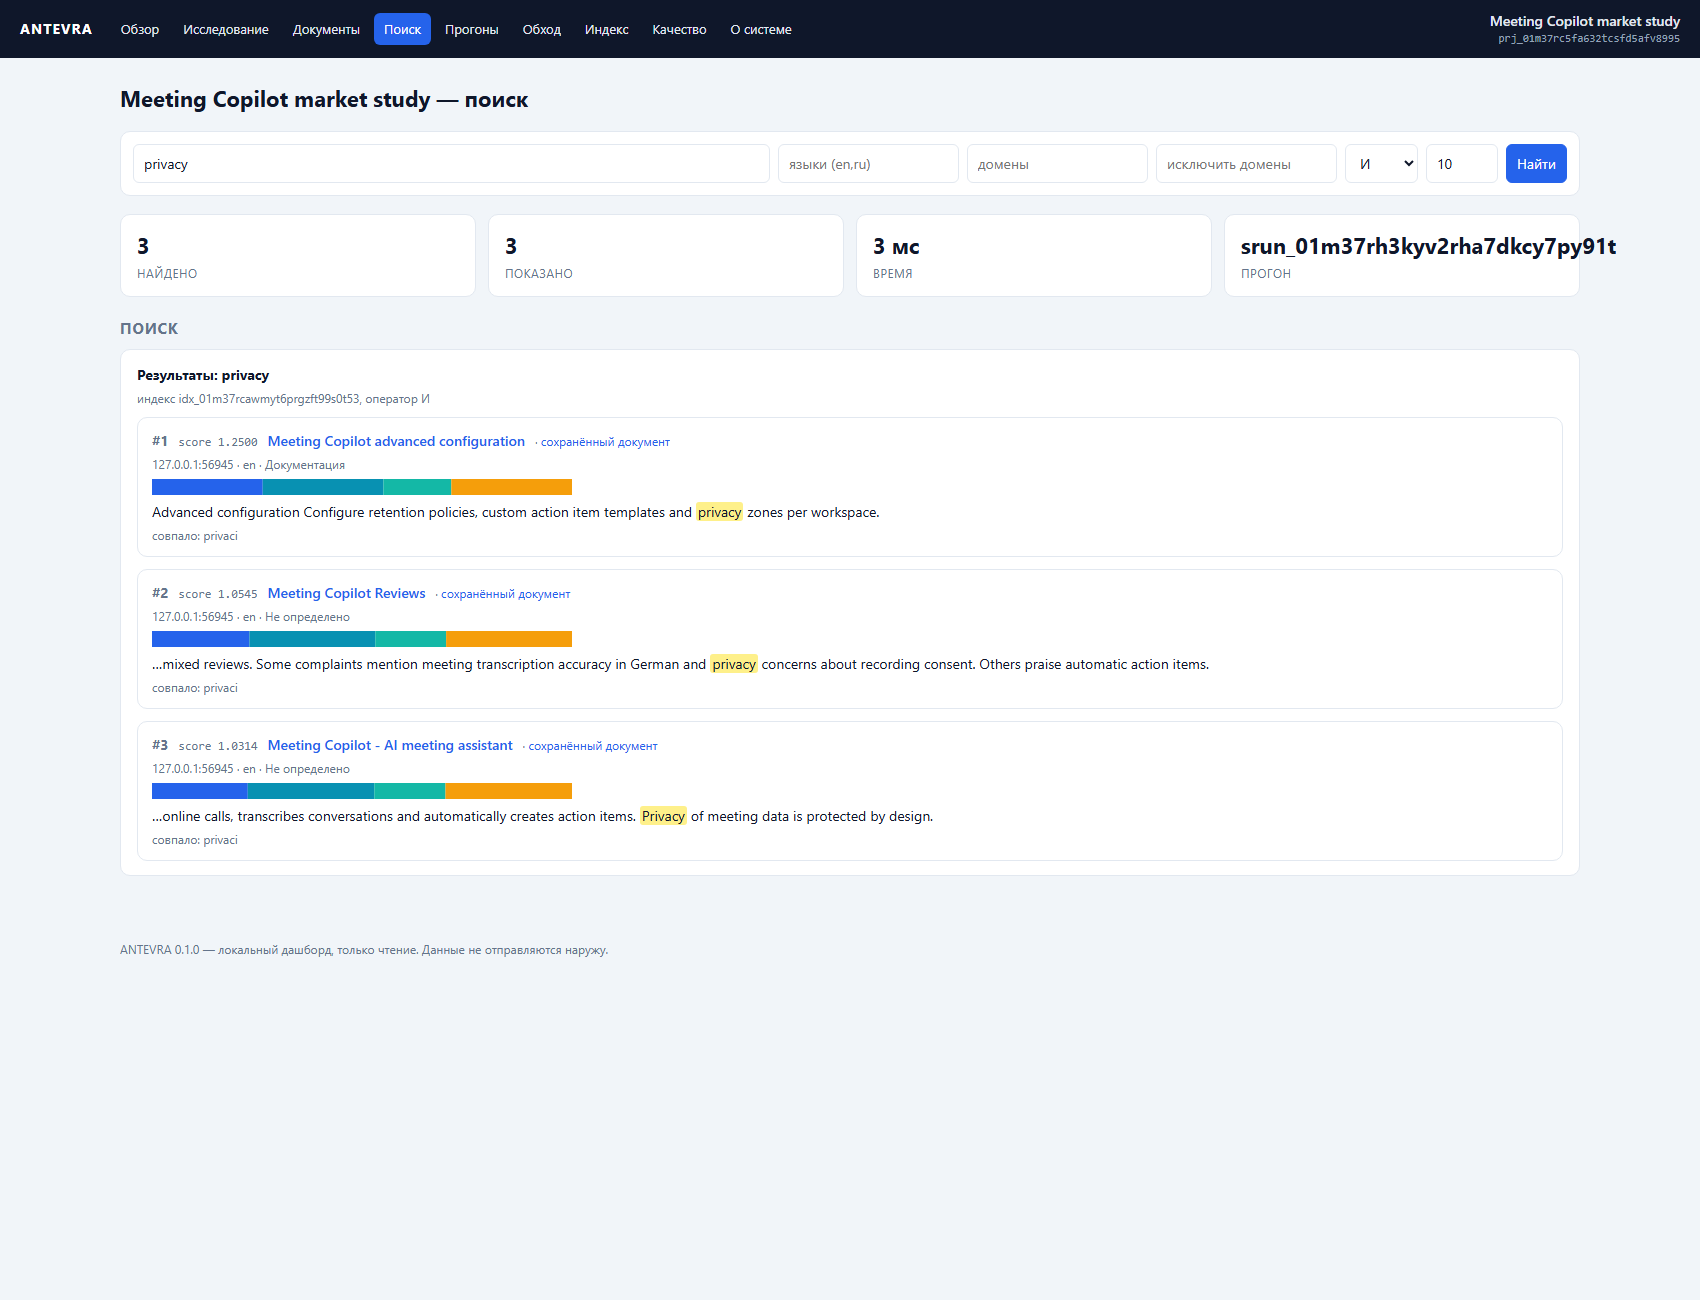Select the active Поиск tab
This screenshot has height=1300, width=1700.
[402, 29]
